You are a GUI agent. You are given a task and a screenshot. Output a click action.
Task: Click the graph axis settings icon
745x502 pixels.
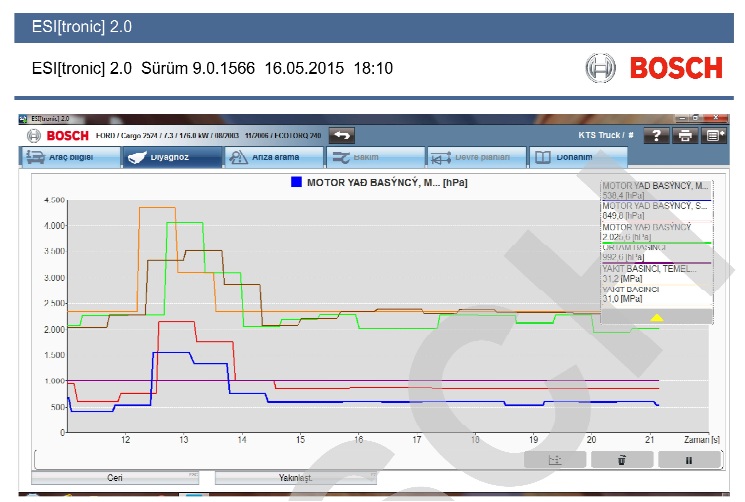554,460
